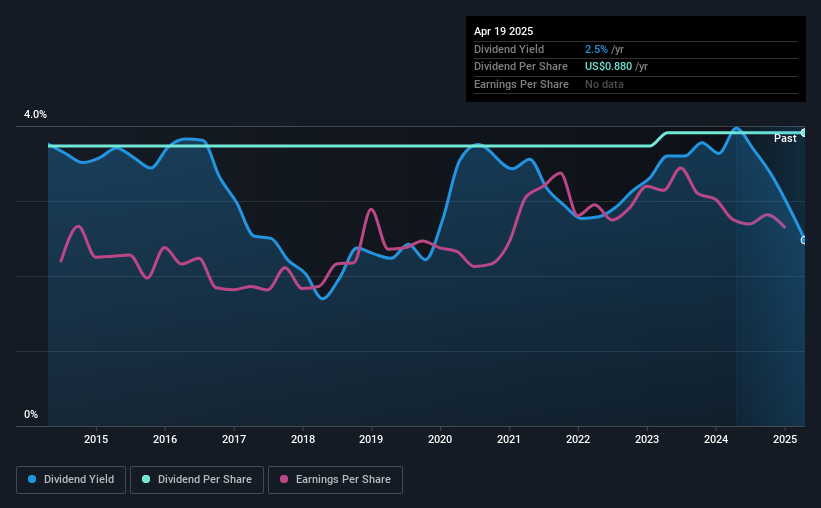This screenshot has width=821, height=508.
Task: Toggle the Dividend Per Share legend button
Action: pos(197,480)
